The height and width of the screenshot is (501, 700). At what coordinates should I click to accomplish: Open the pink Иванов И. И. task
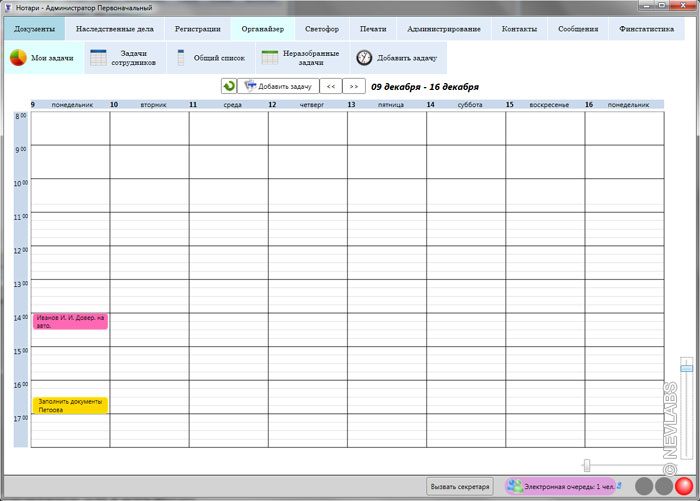(70, 321)
